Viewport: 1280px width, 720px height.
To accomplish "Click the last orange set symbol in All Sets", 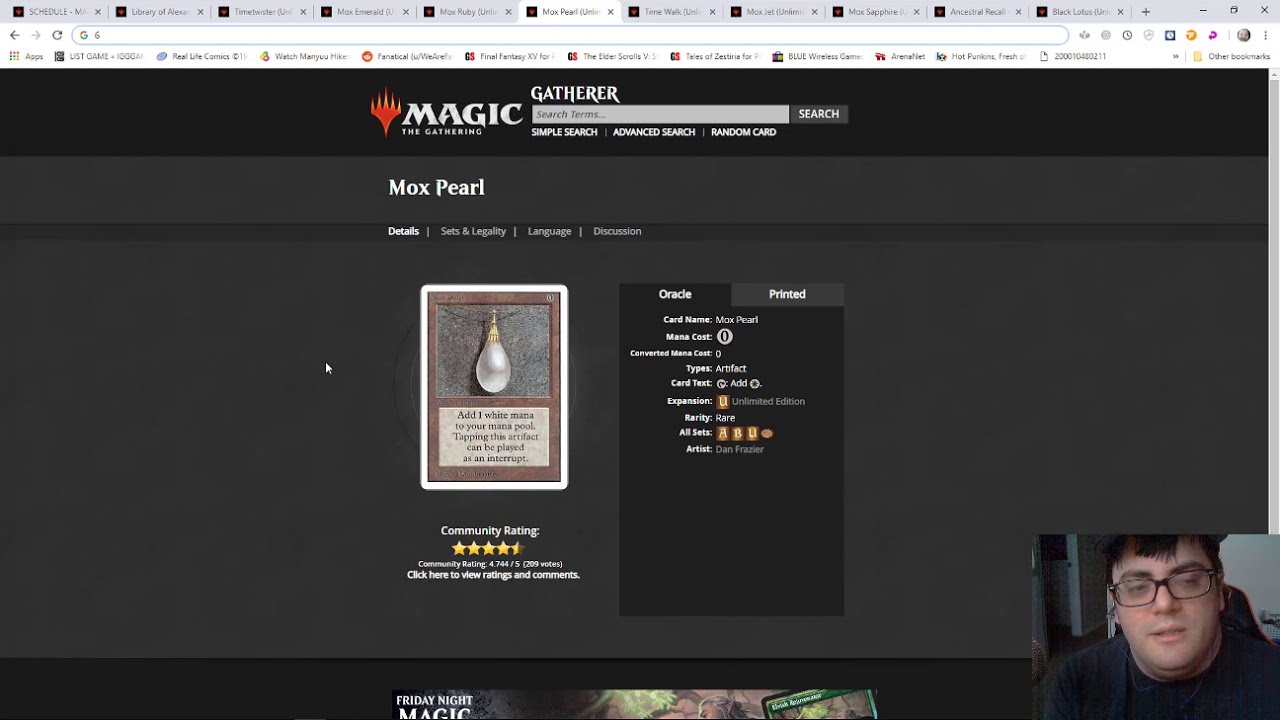I will tap(767, 433).
